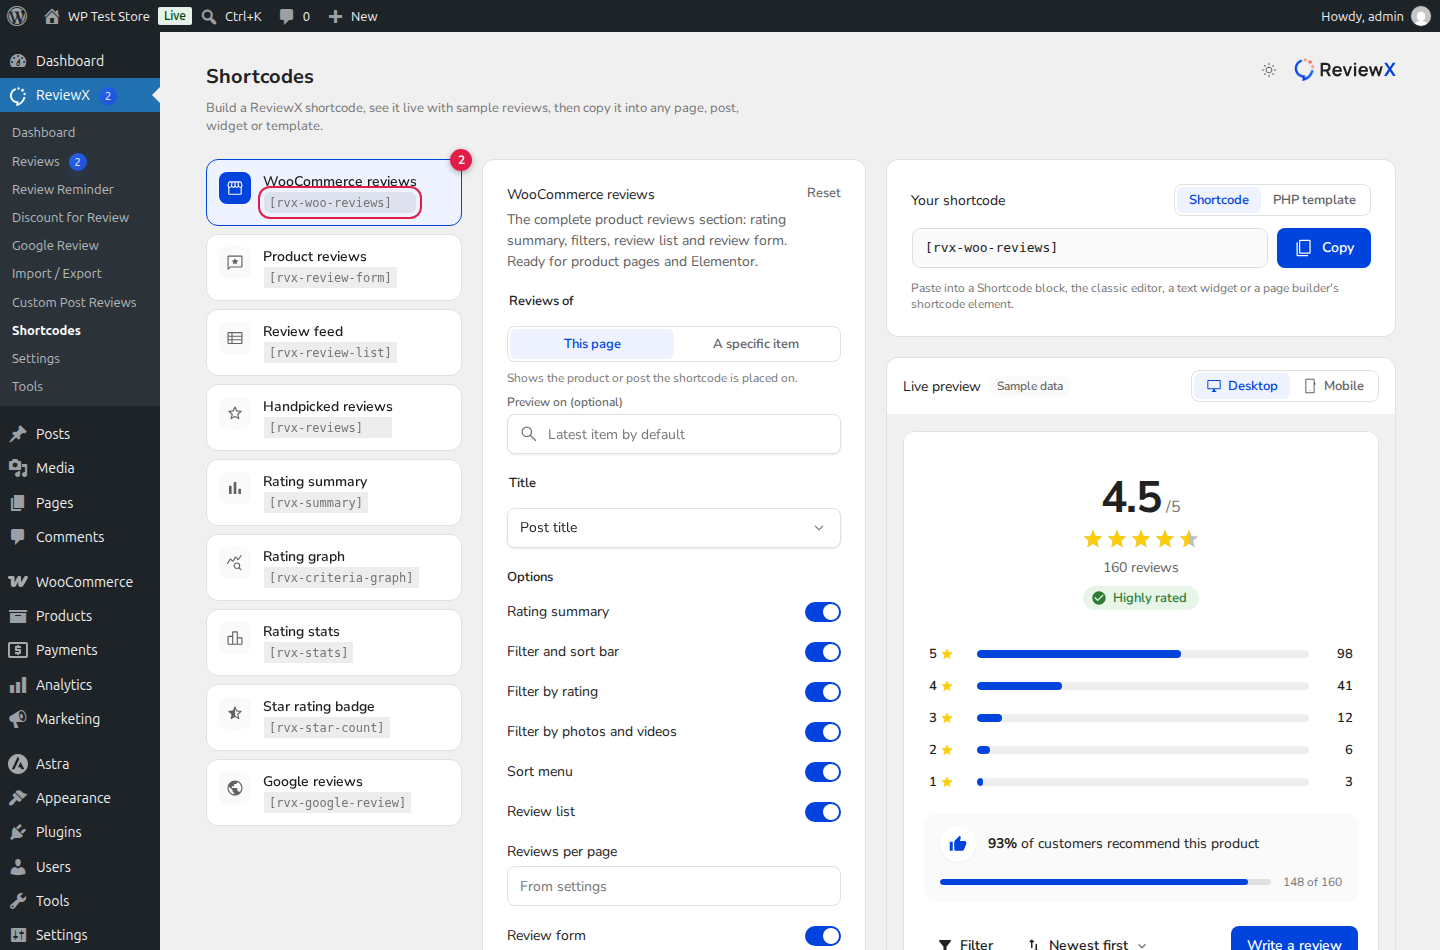Viewport: 1440px width, 950px height.
Task: Expand the Newest first sort menu
Action: (1087, 944)
